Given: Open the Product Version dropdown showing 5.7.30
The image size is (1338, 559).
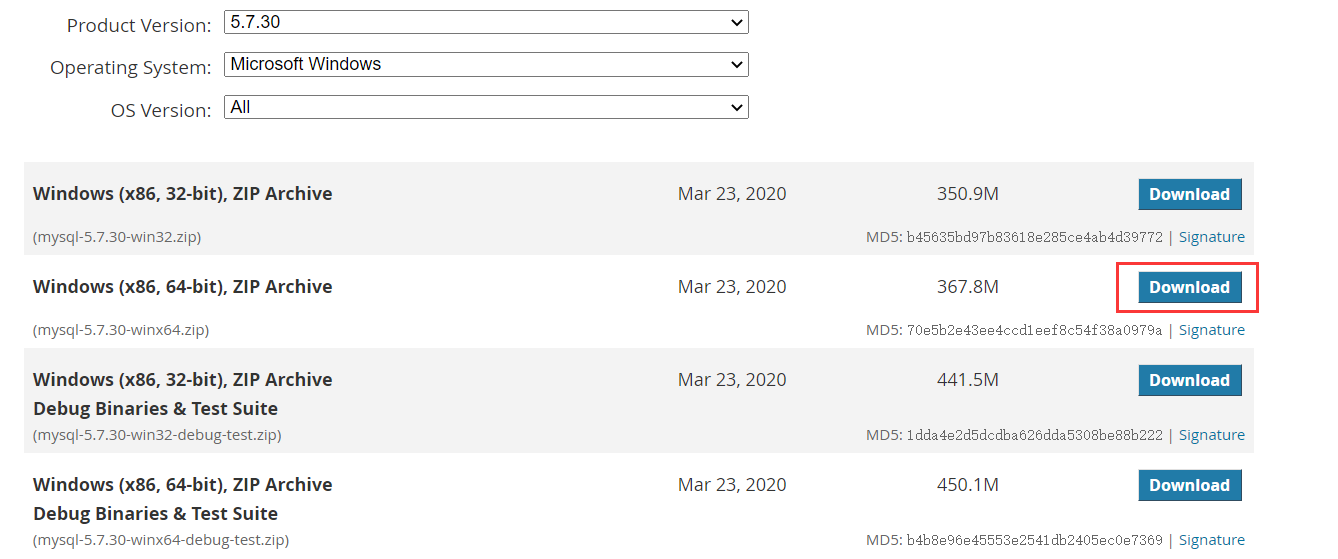Looking at the screenshot, I should tap(486, 22).
